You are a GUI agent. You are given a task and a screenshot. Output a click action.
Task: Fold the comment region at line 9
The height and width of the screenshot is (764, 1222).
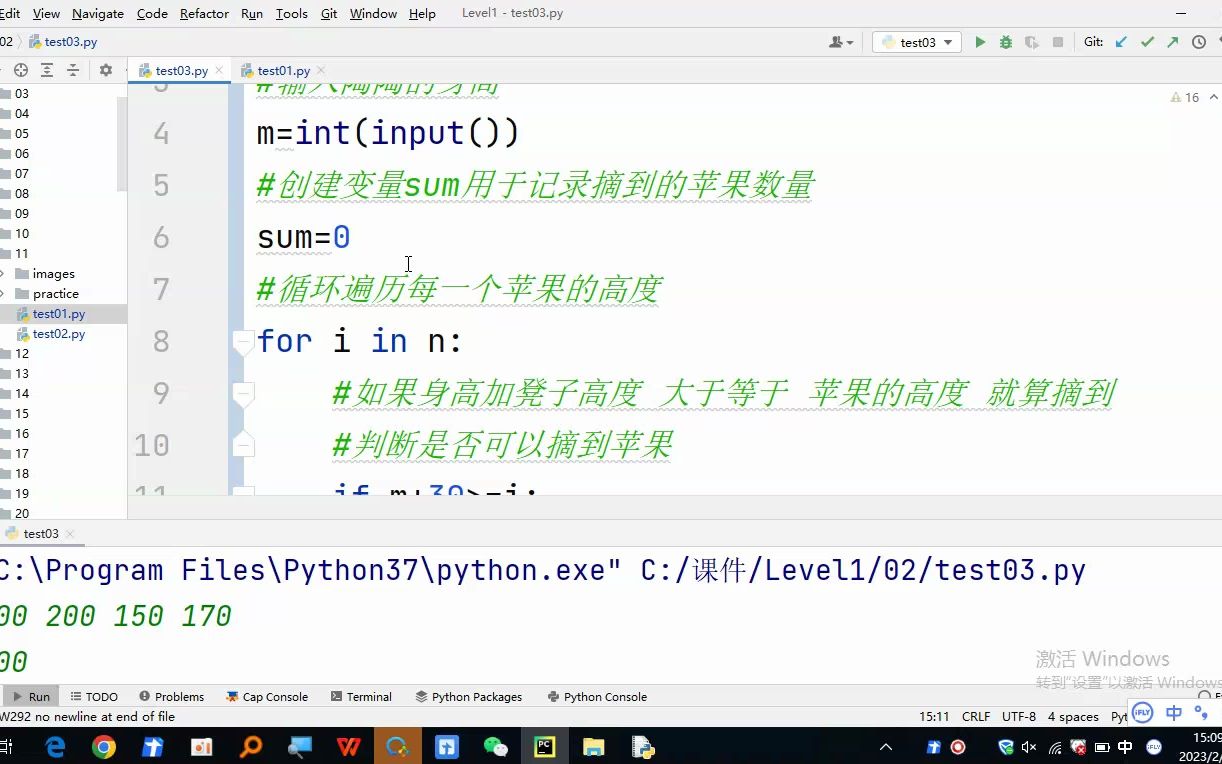(x=243, y=393)
